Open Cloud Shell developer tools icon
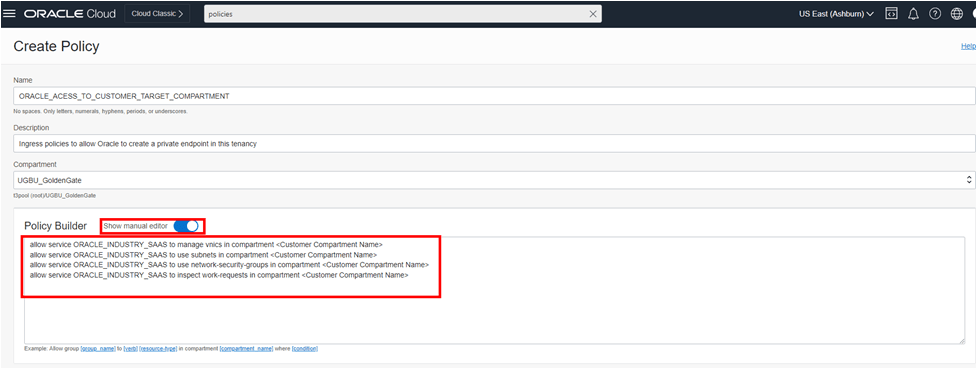 coord(892,14)
